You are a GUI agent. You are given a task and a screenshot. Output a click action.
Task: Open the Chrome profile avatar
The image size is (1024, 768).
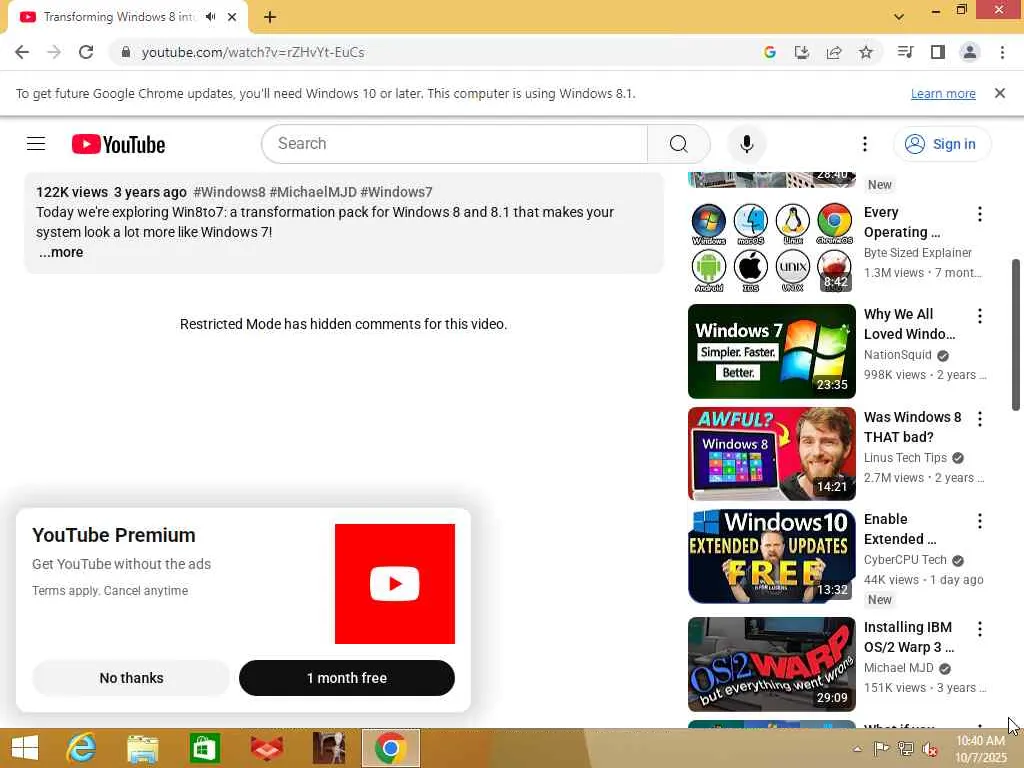970,52
